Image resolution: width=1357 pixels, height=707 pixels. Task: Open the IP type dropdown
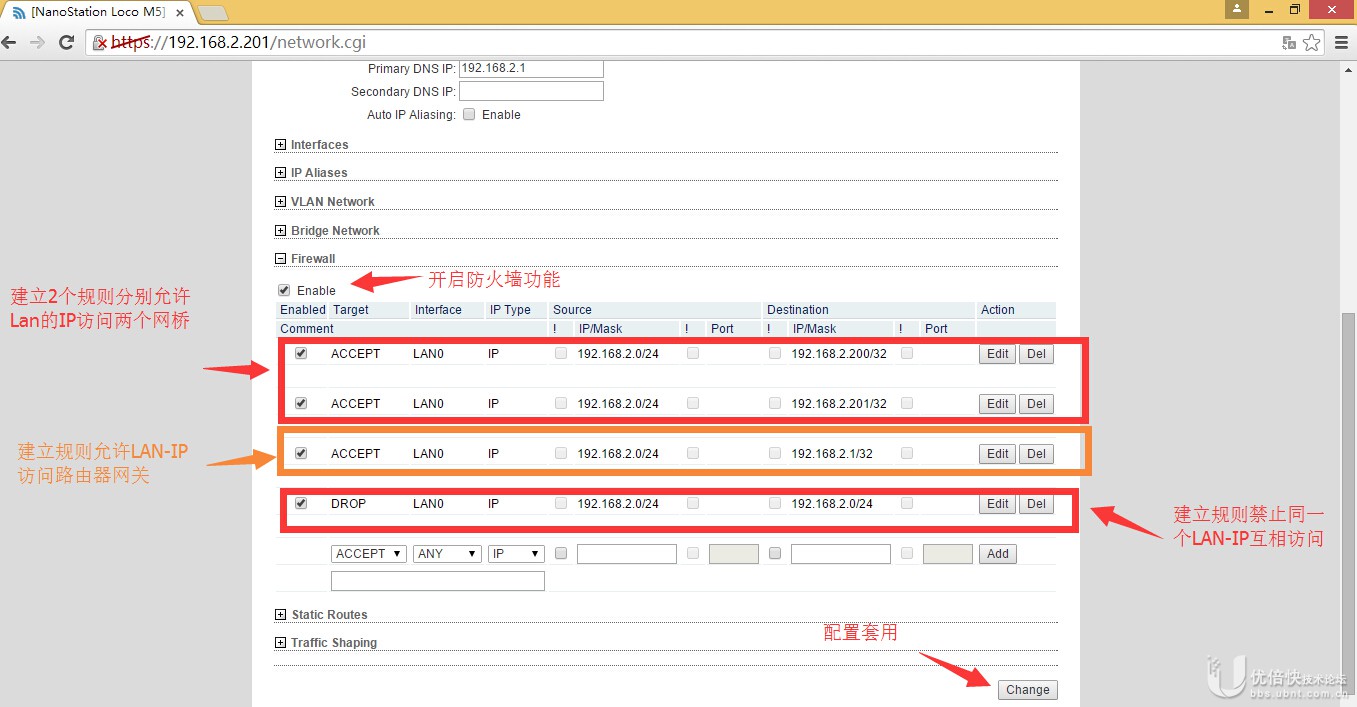click(516, 553)
